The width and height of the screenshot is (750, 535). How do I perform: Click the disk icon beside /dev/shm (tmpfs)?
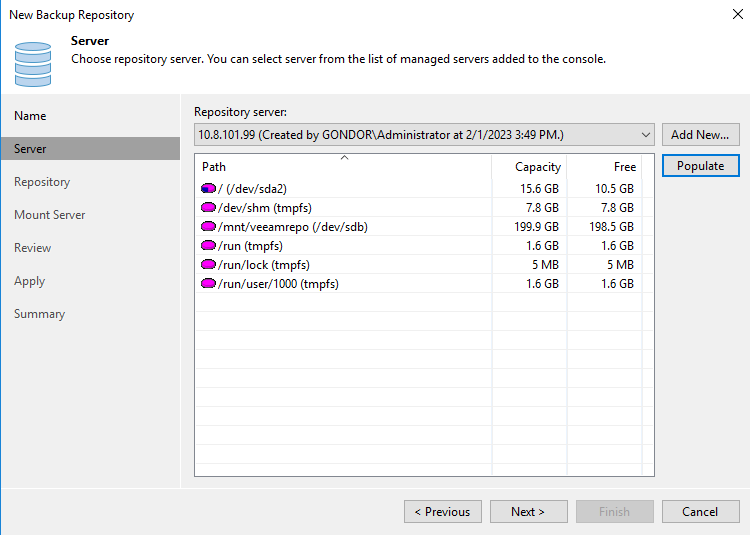[x=208, y=207]
